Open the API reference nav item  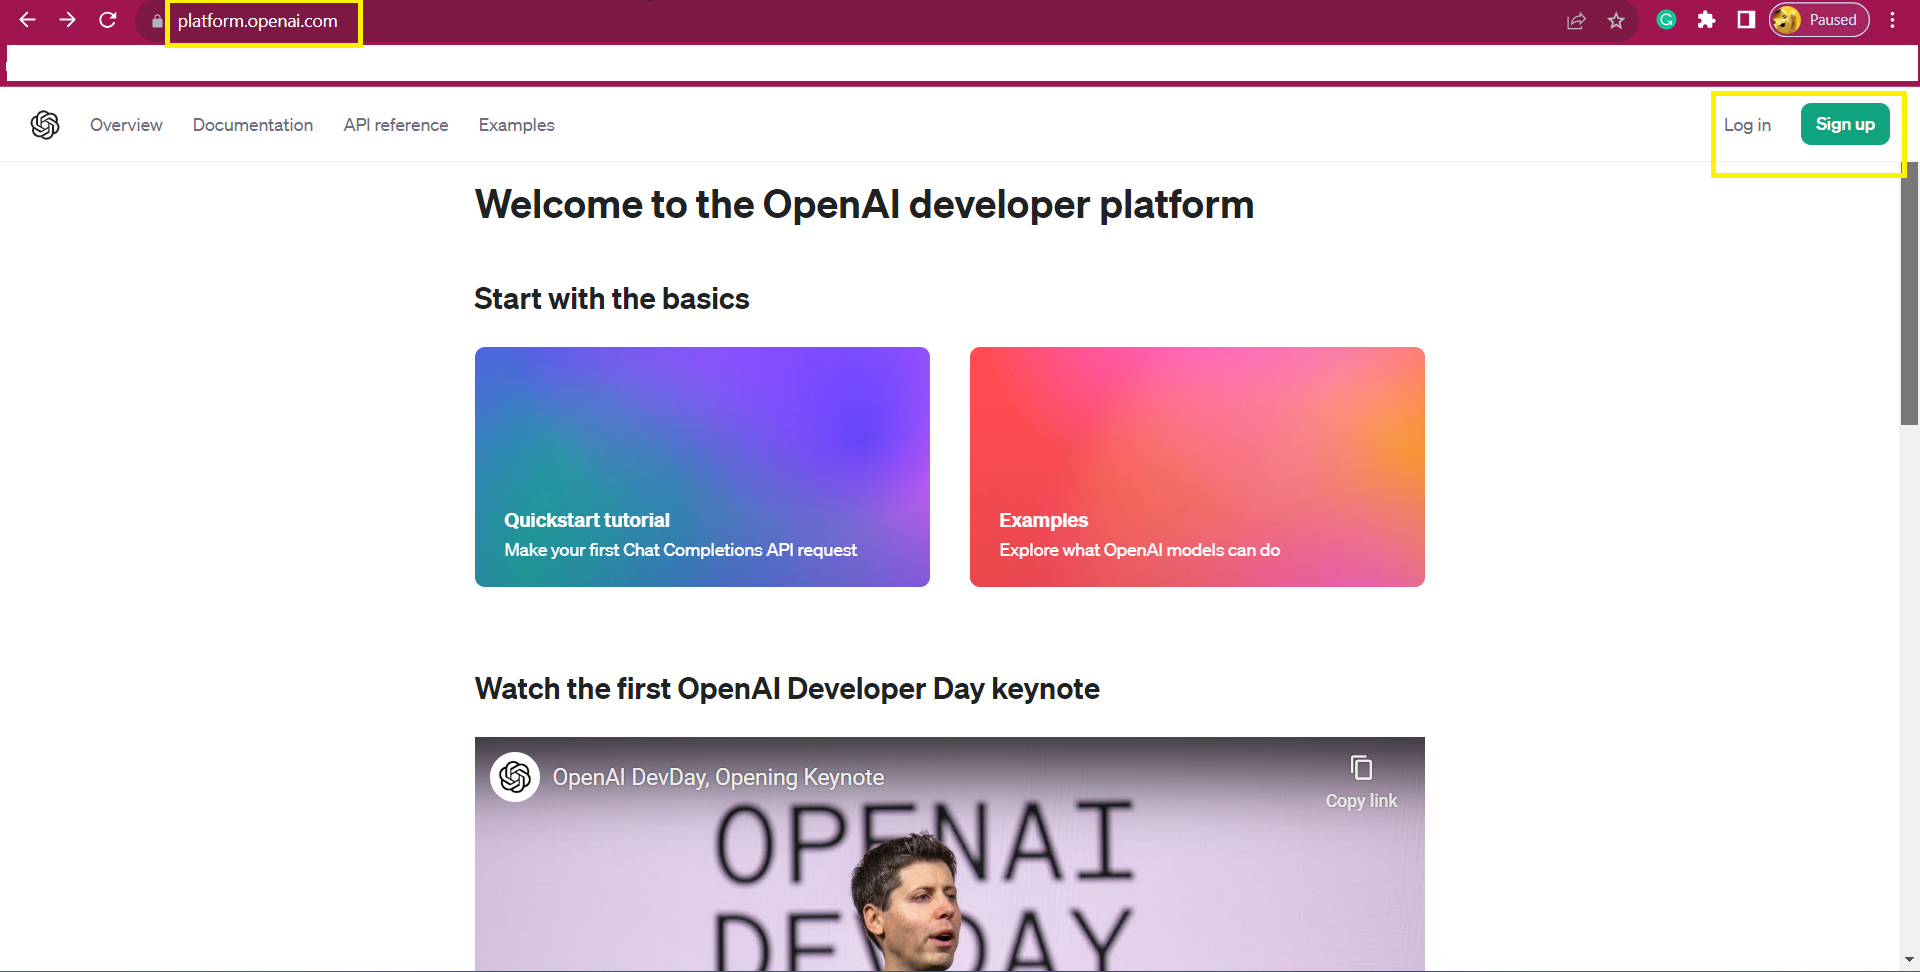396,125
